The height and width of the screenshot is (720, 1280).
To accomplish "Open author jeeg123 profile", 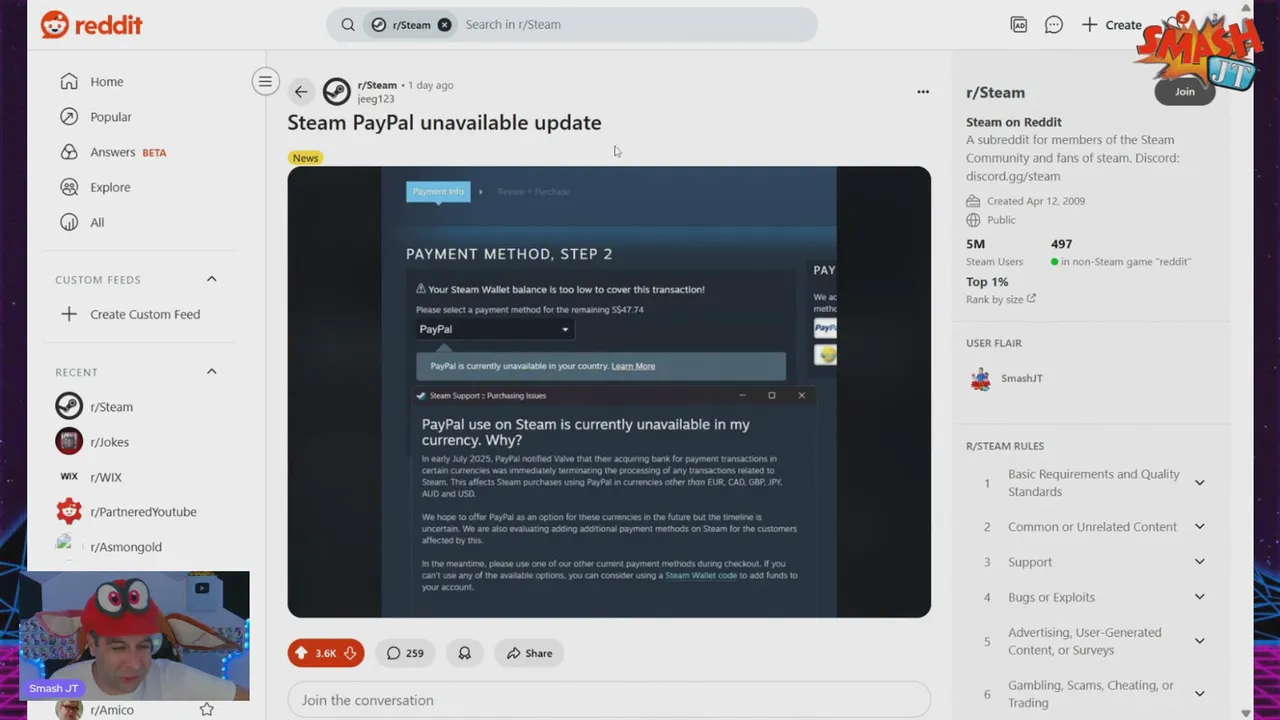I will tap(376, 99).
